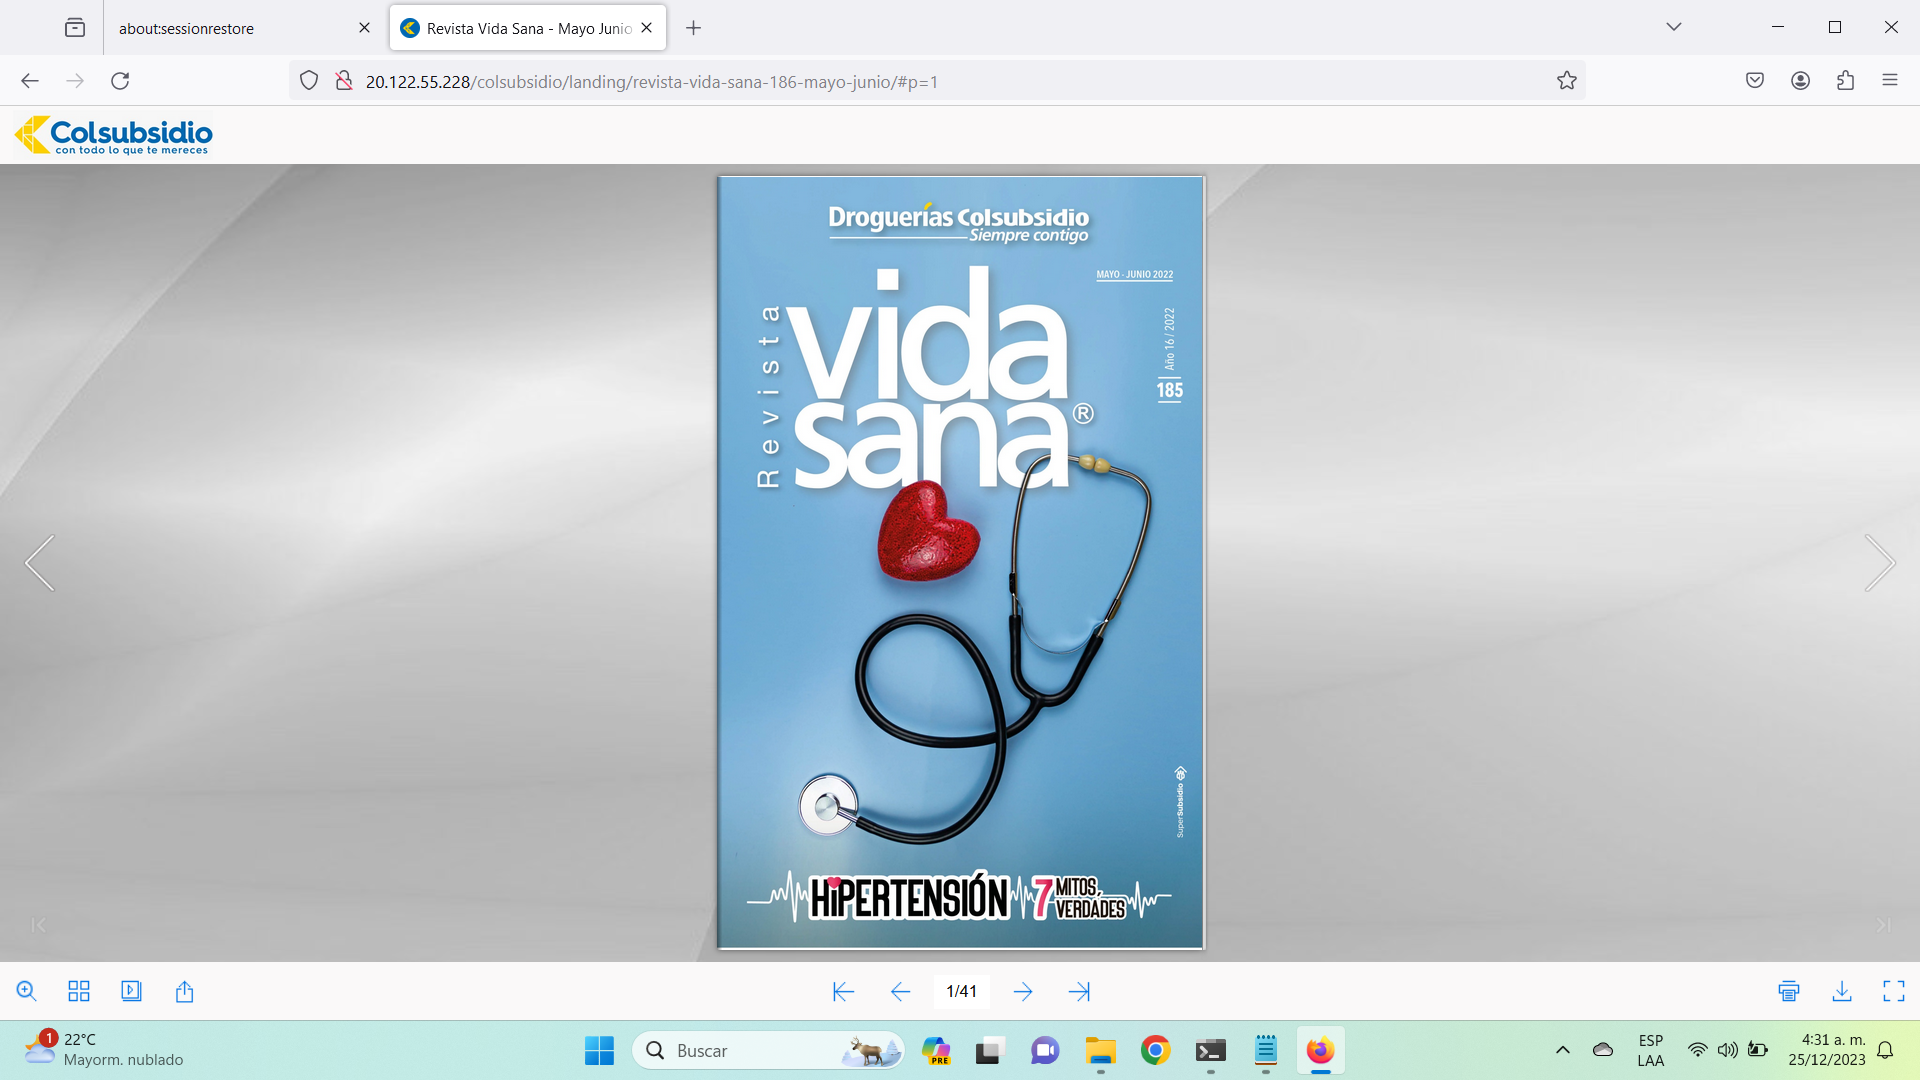Flip backward using large left chevron

40,563
